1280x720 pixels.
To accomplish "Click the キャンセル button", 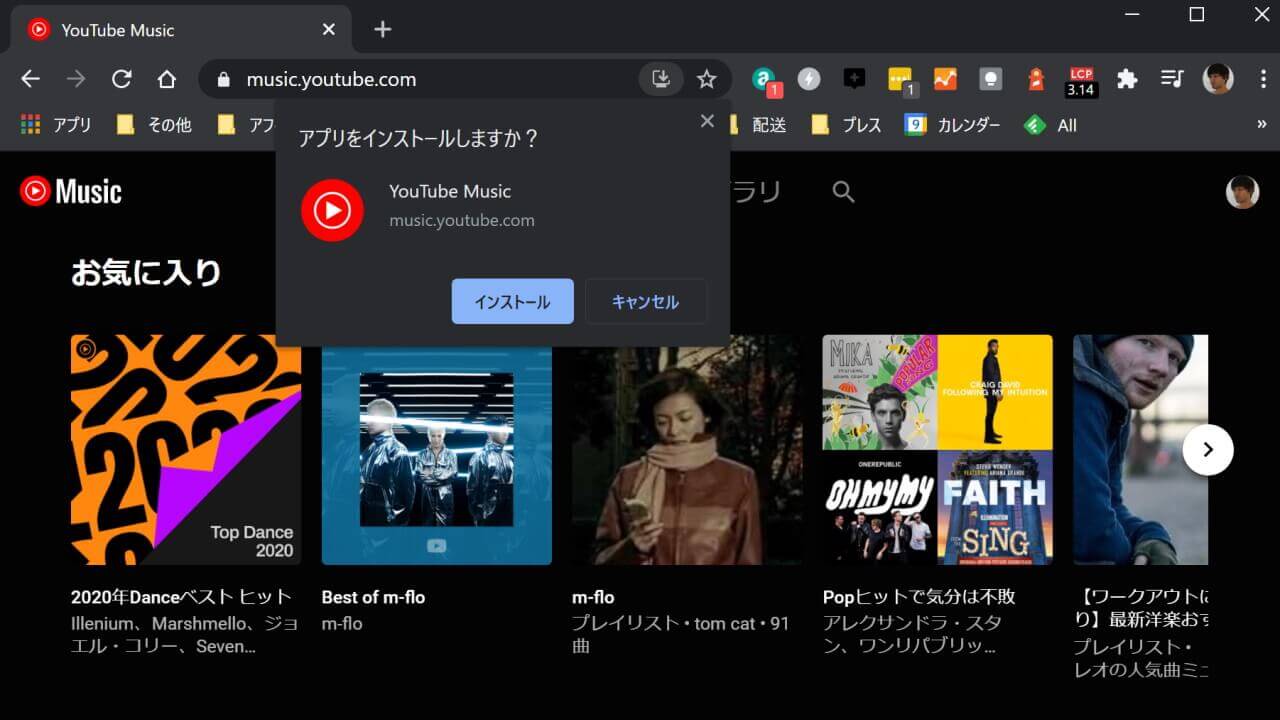I will click(x=645, y=301).
